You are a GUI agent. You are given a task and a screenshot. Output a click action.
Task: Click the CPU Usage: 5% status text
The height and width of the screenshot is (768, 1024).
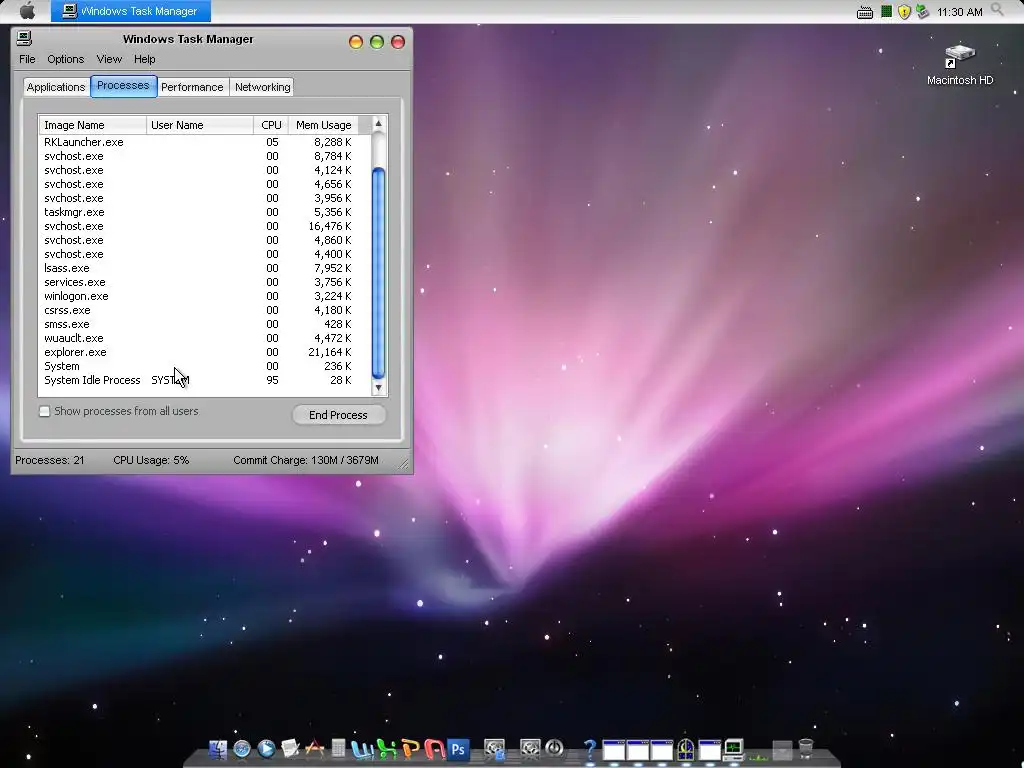pyautogui.click(x=151, y=460)
